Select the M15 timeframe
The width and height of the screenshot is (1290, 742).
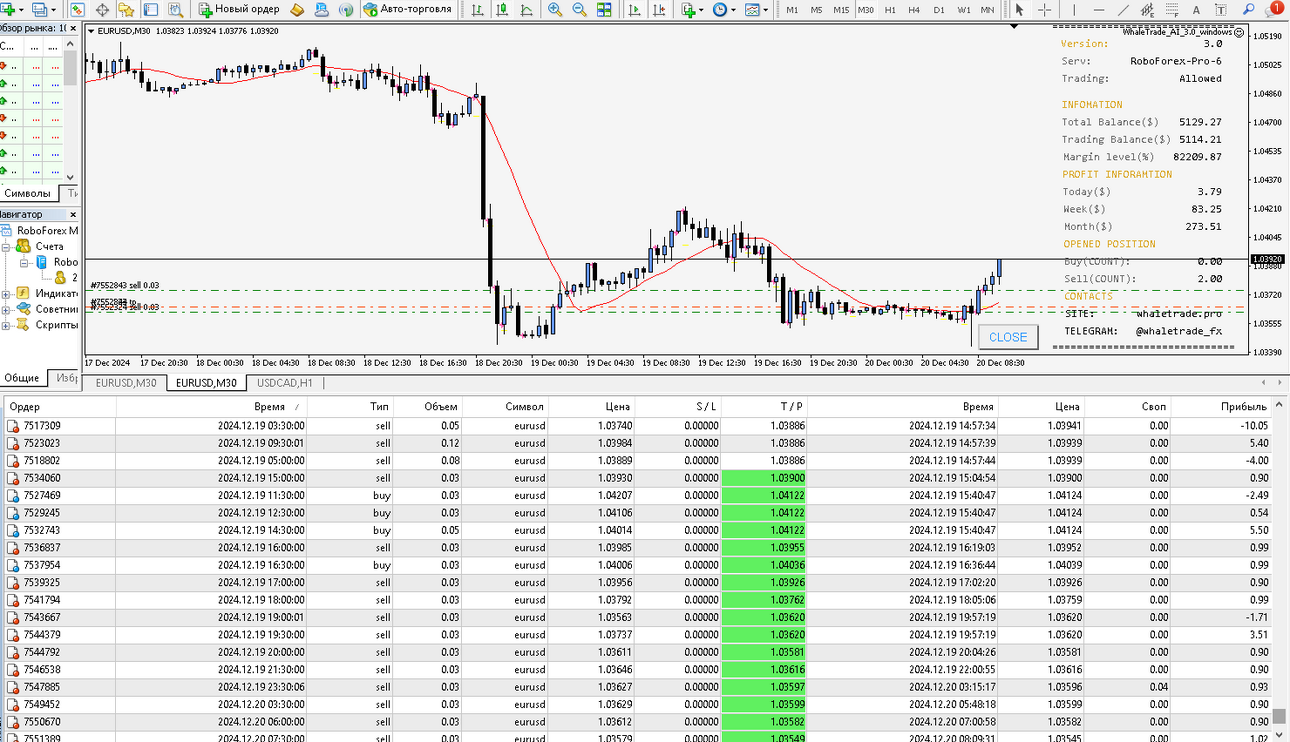pyautogui.click(x=841, y=10)
